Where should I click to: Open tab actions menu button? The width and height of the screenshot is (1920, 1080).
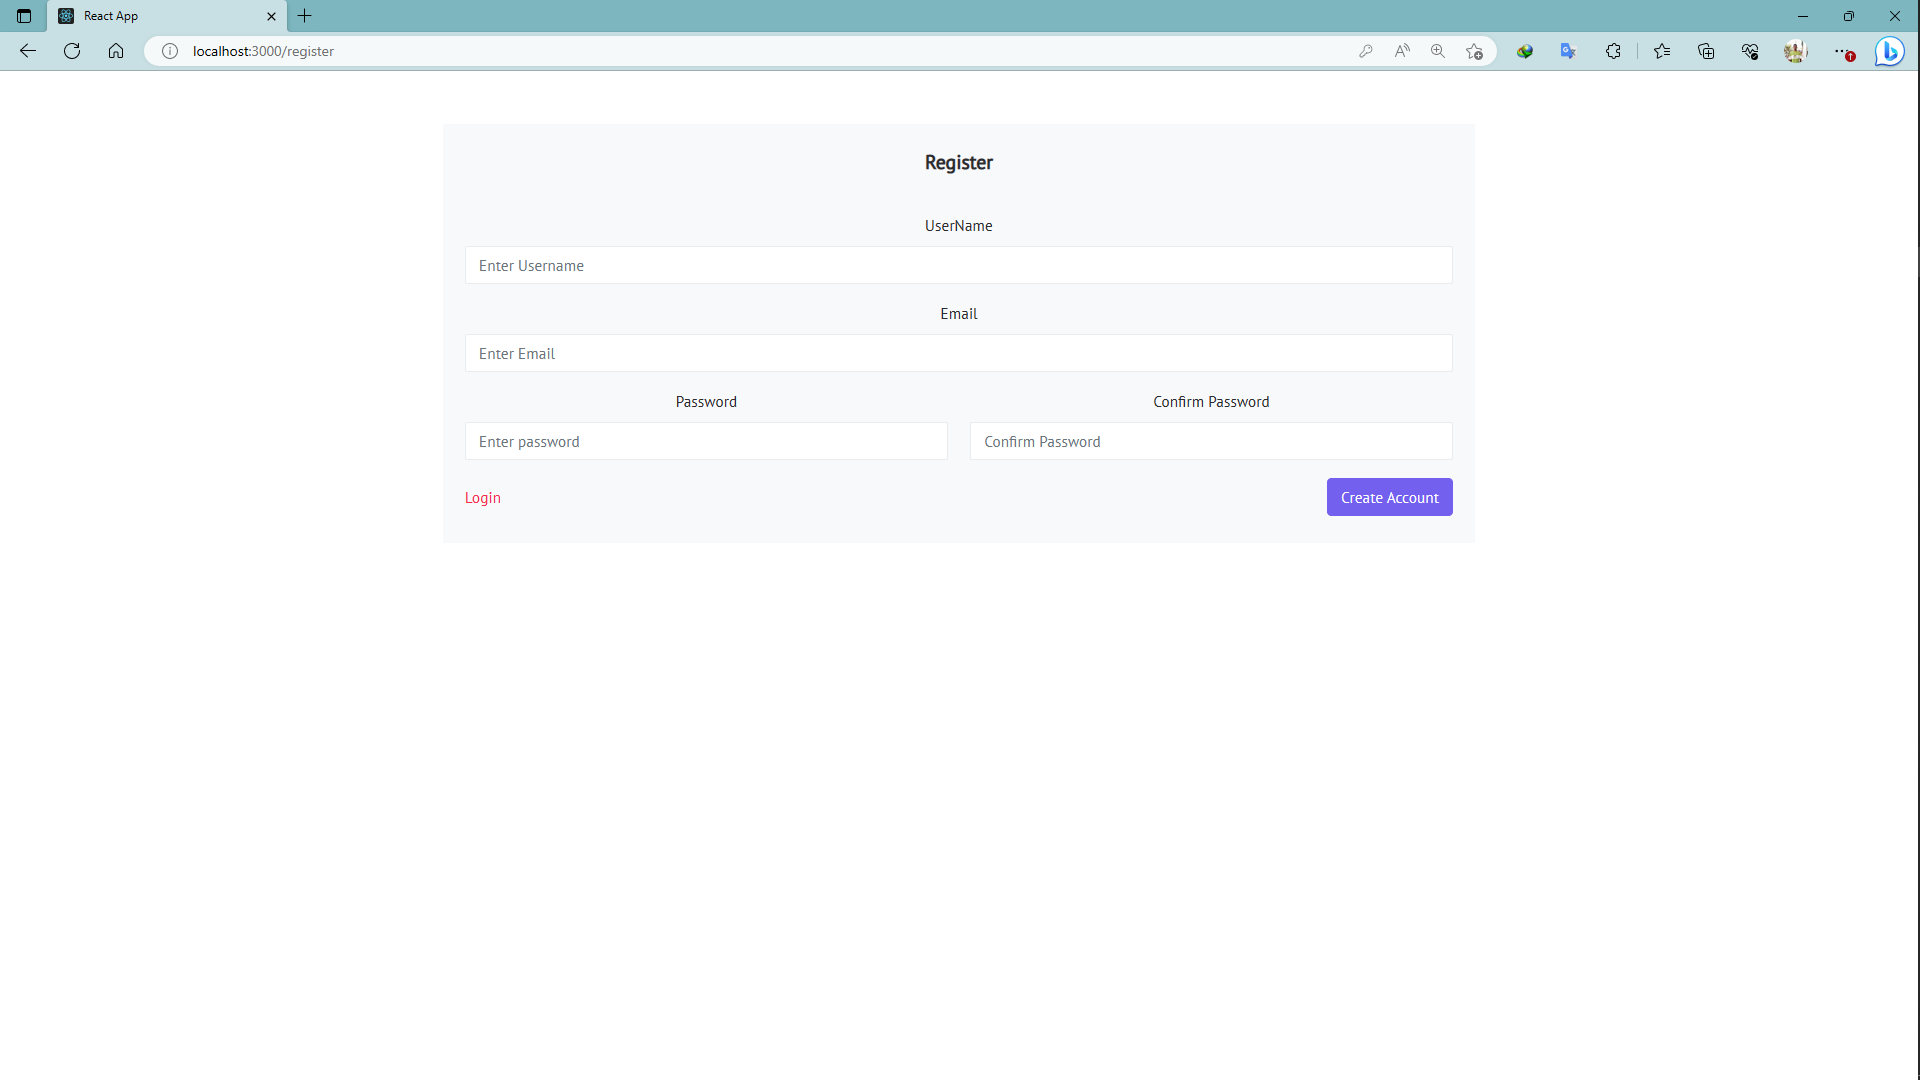point(24,16)
